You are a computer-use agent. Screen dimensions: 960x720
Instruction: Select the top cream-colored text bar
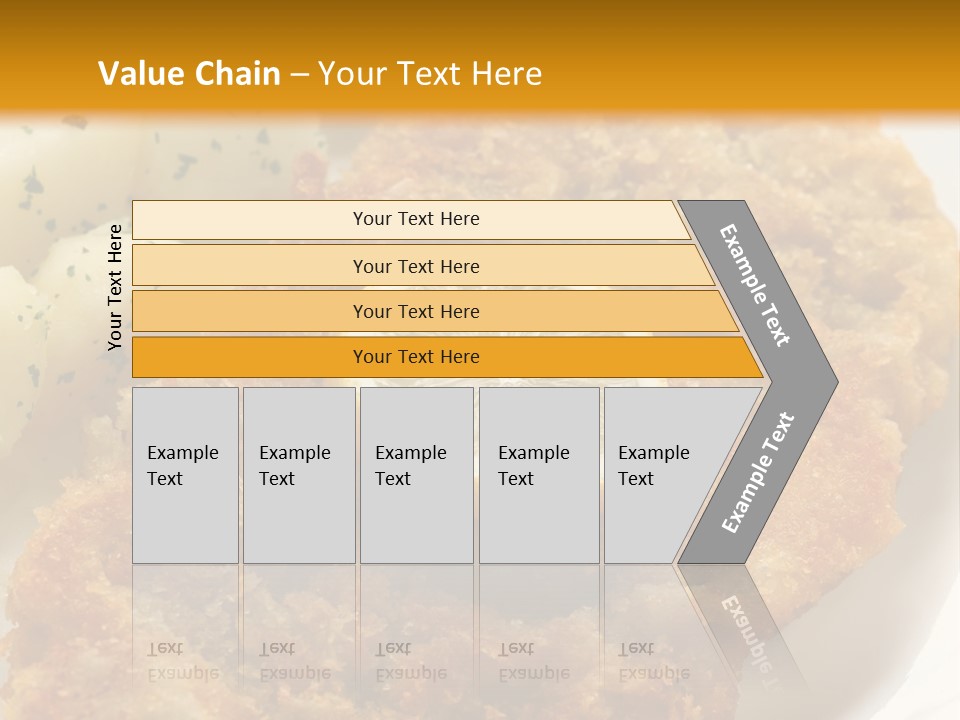pyautogui.click(x=415, y=219)
